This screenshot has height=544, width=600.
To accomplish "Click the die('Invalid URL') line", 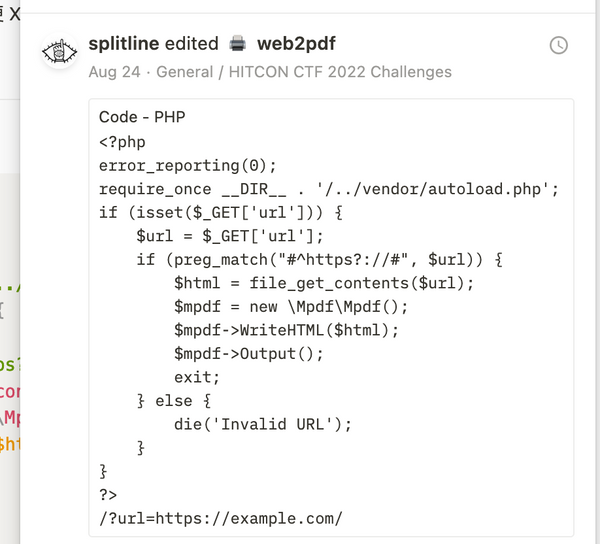I will coord(262,424).
